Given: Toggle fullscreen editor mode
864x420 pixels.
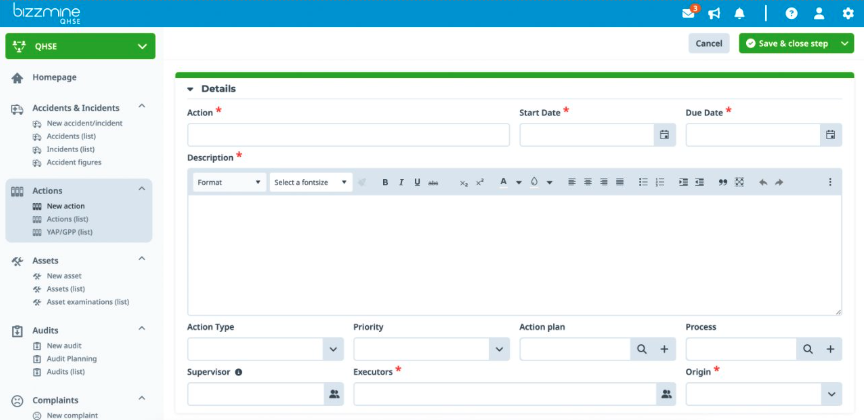Looking at the screenshot, I should tap(739, 182).
